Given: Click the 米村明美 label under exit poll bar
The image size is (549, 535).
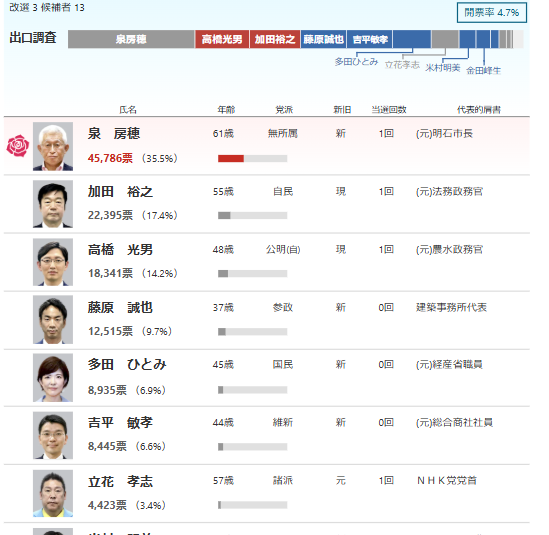Looking at the screenshot, I should pos(443,68).
